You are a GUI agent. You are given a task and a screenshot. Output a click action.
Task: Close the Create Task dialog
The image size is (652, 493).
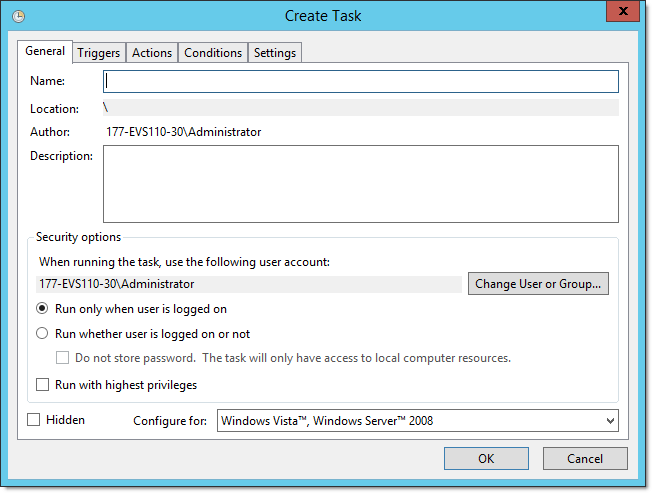point(621,13)
